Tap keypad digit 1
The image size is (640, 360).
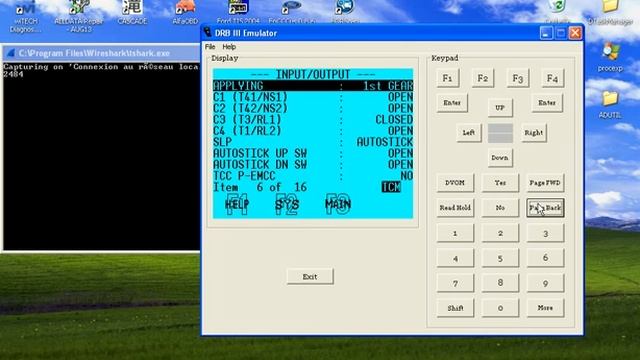click(455, 233)
